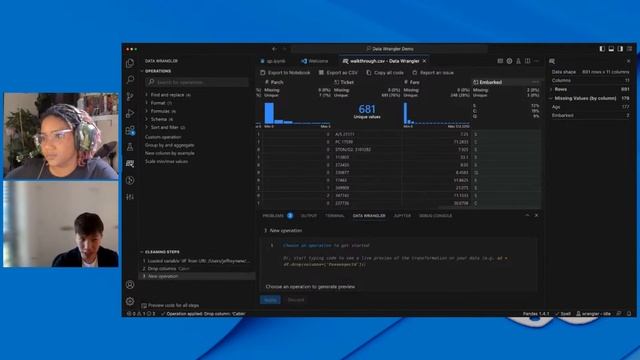Click the blue Apply button
This screenshot has height=360, width=640.
[270, 300]
